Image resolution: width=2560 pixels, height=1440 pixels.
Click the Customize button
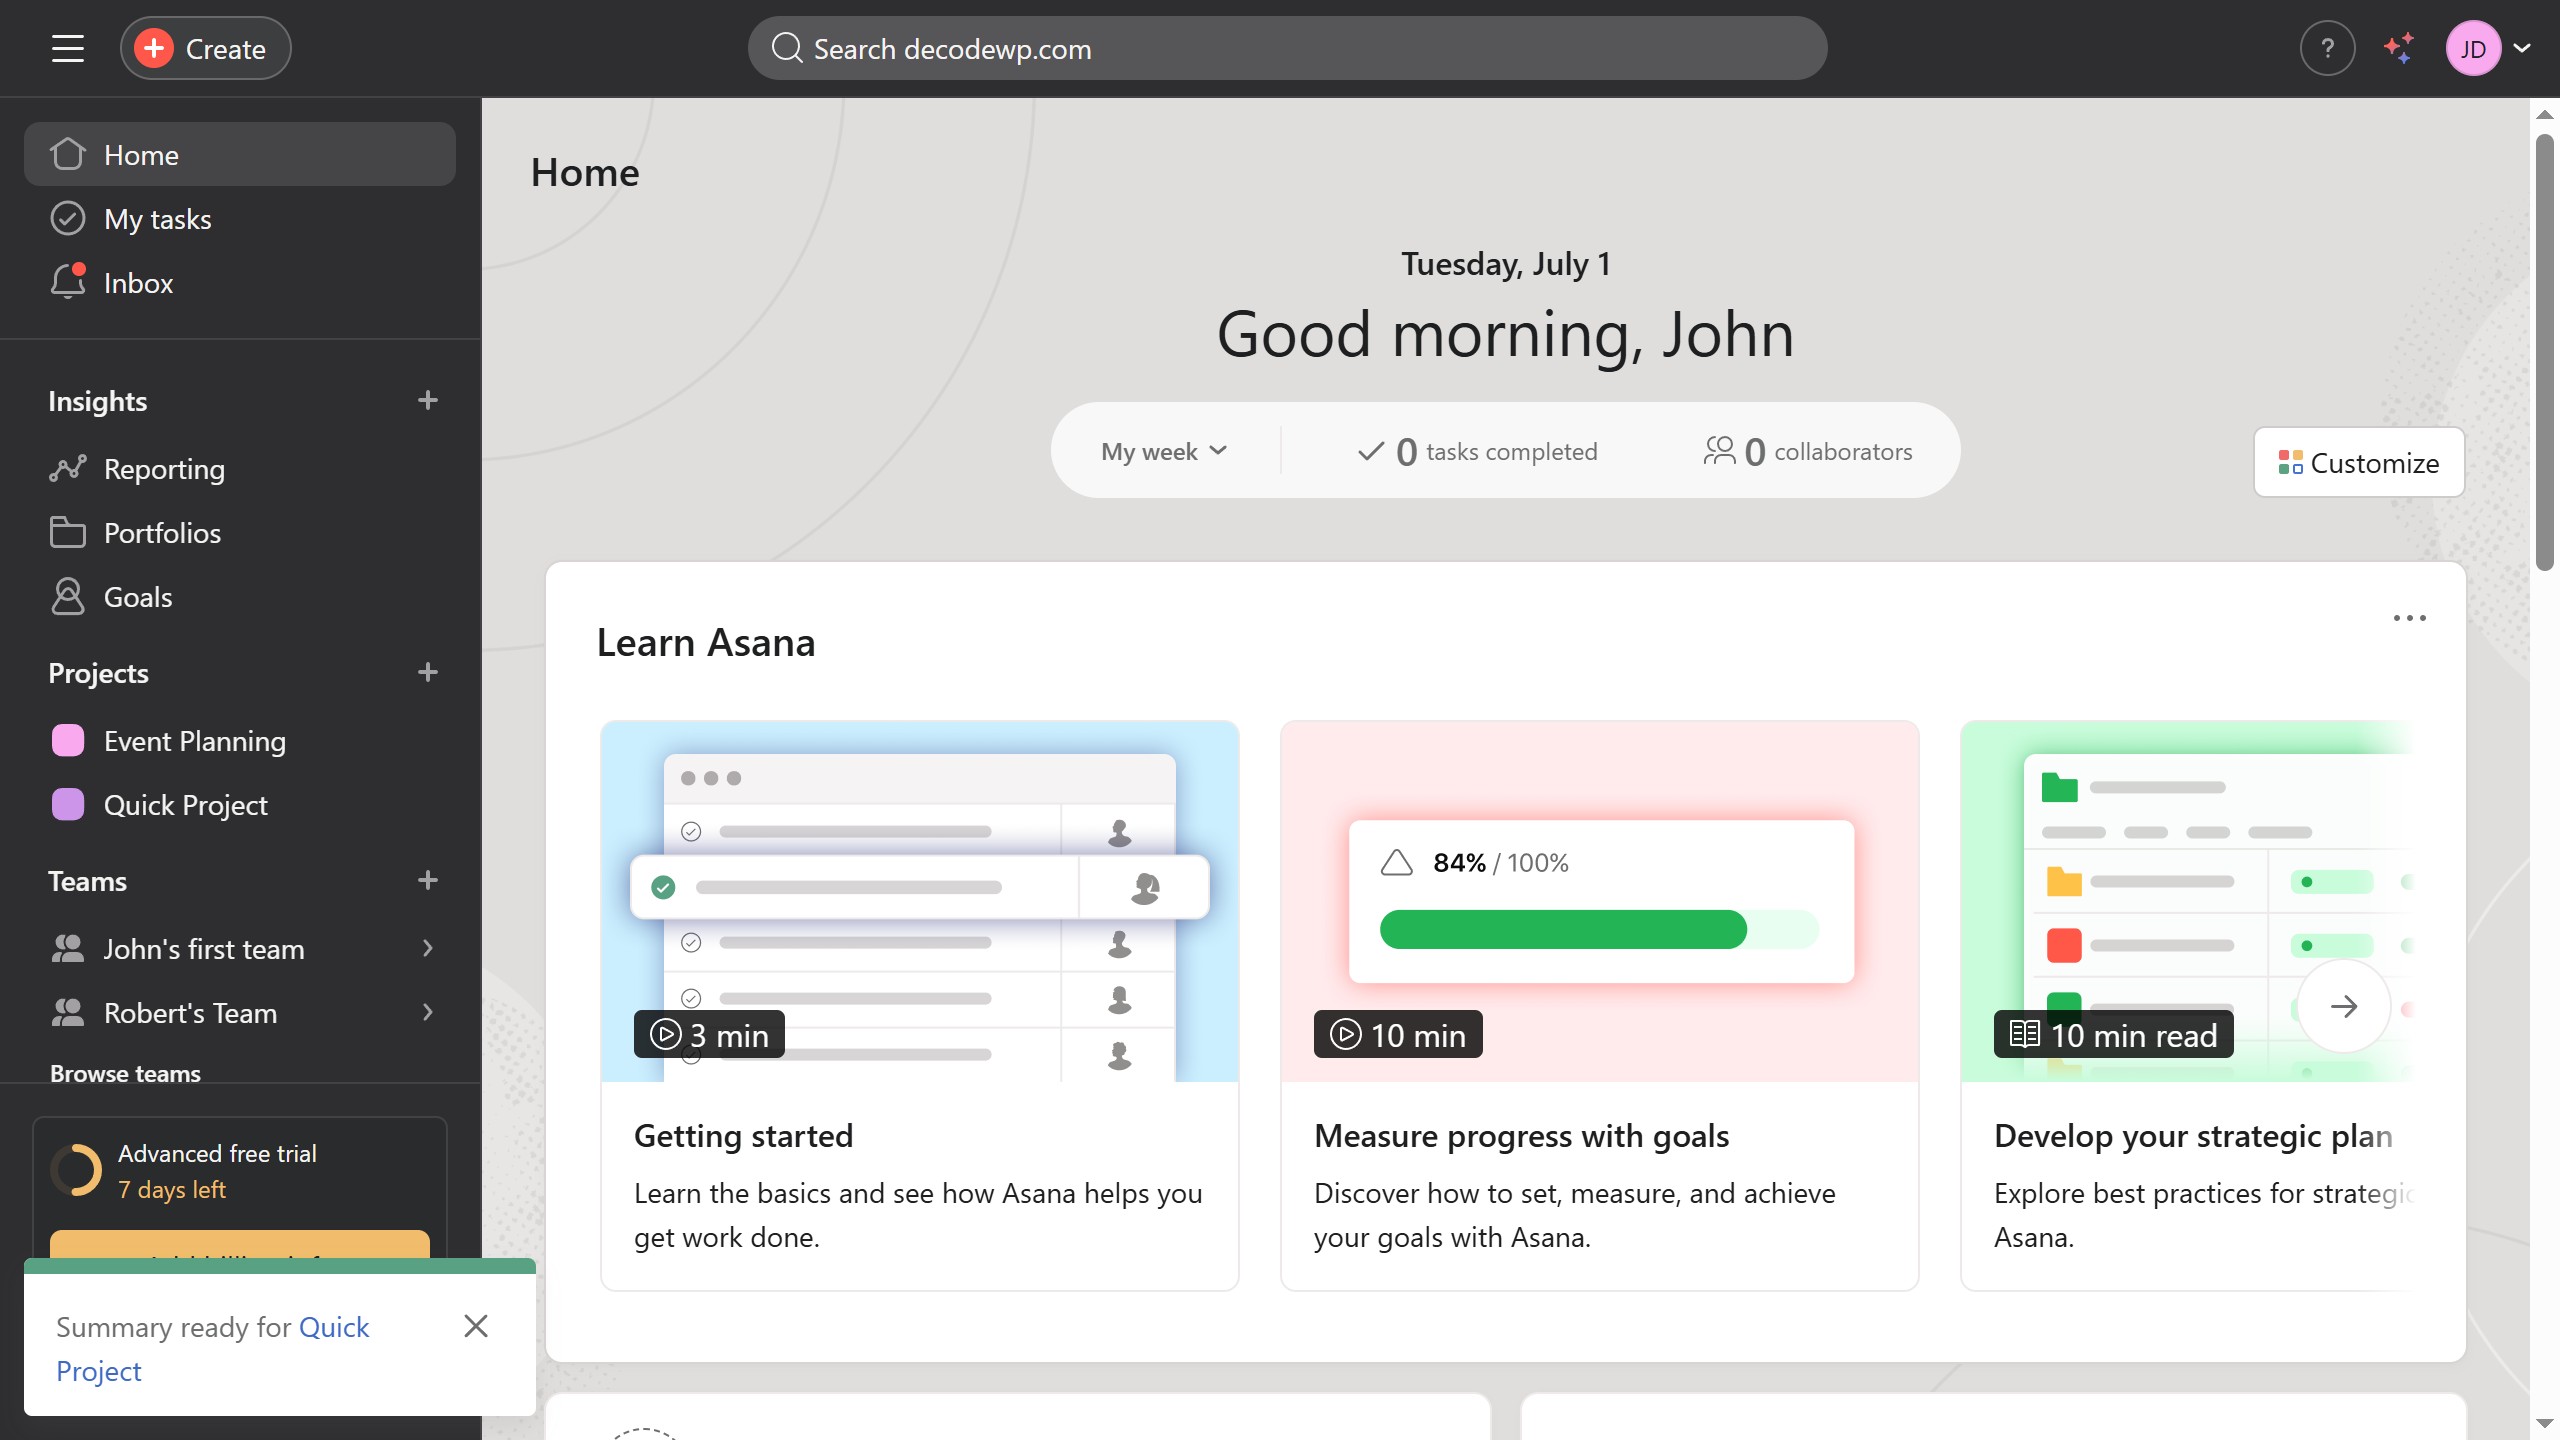2358,463
